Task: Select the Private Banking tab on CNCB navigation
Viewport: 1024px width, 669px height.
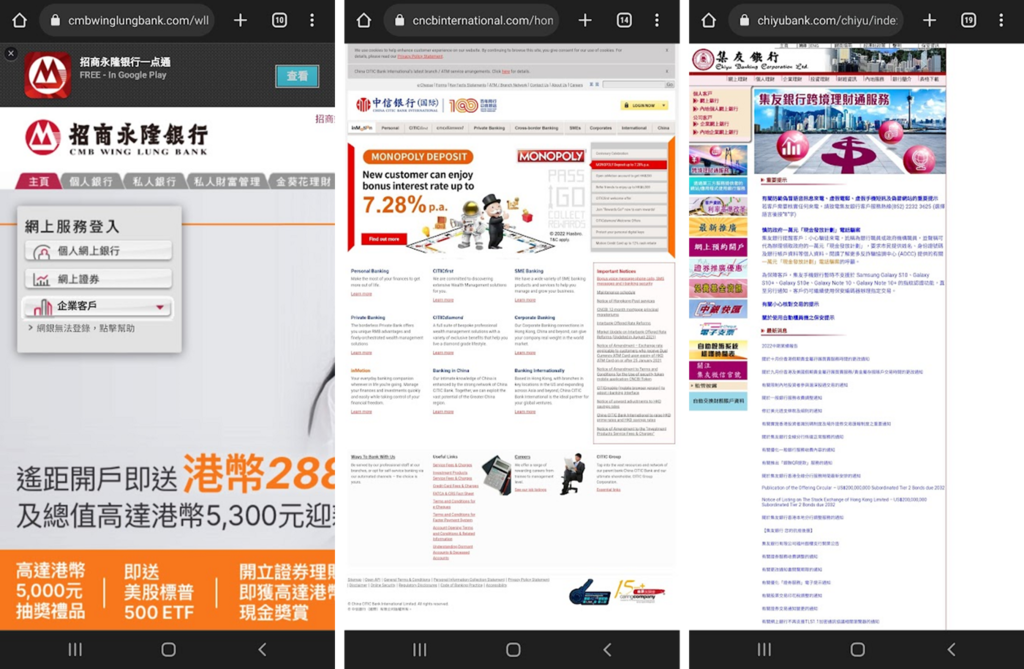Action: (489, 128)
